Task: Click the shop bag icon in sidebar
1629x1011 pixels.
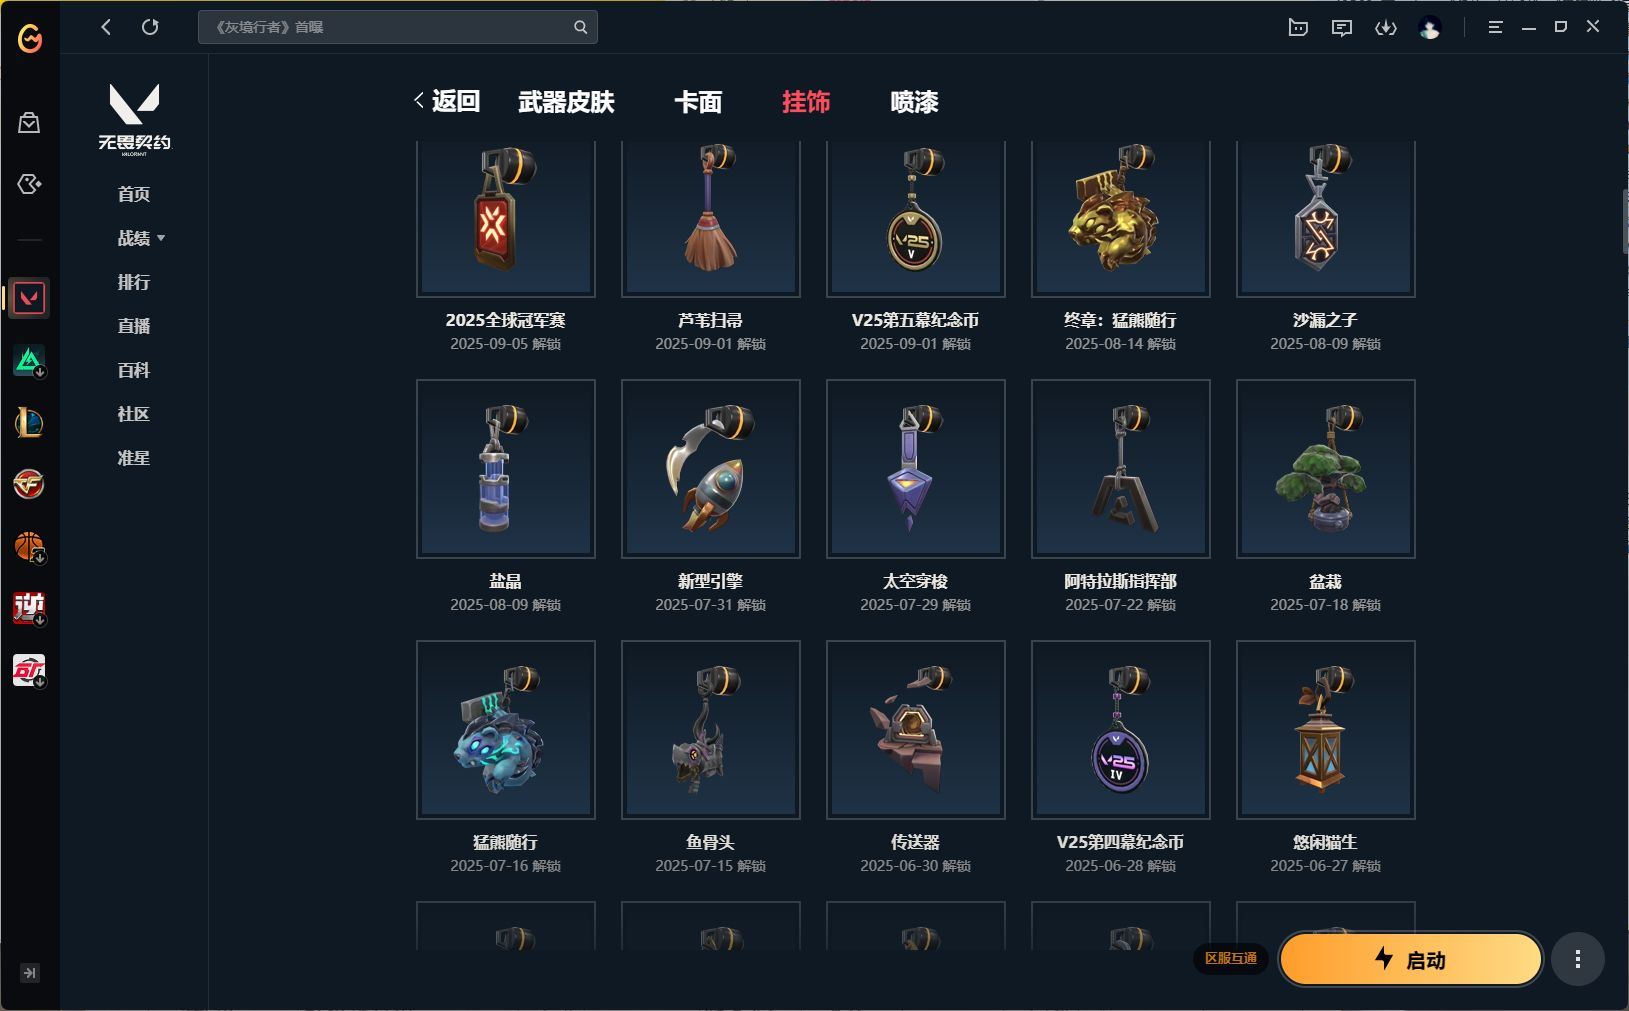Action: pyautogui.click(x=29, y=122)
